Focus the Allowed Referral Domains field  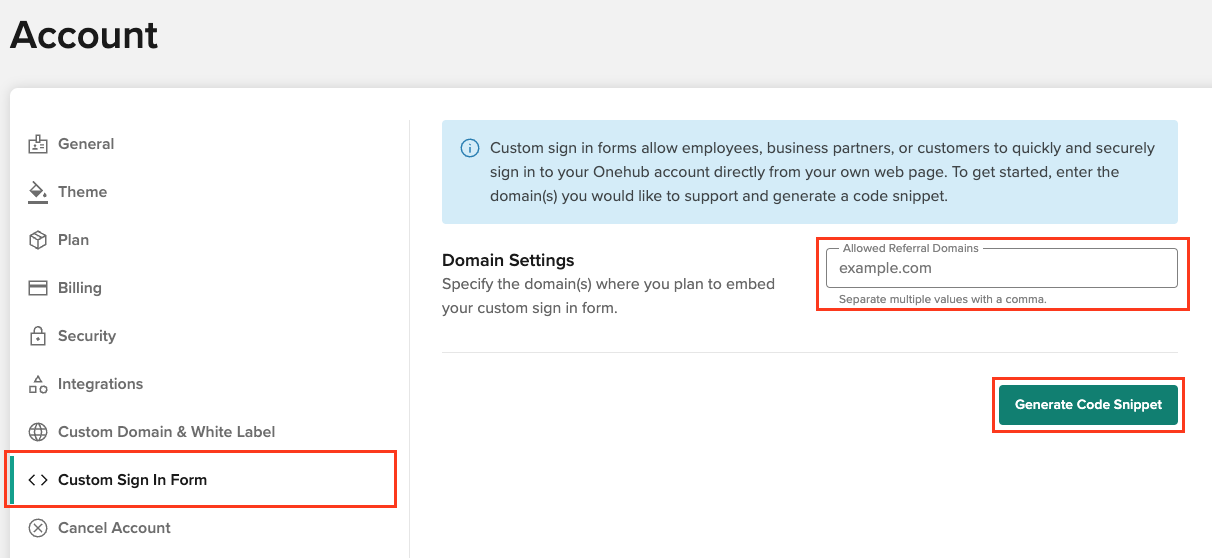point(1002,268)
